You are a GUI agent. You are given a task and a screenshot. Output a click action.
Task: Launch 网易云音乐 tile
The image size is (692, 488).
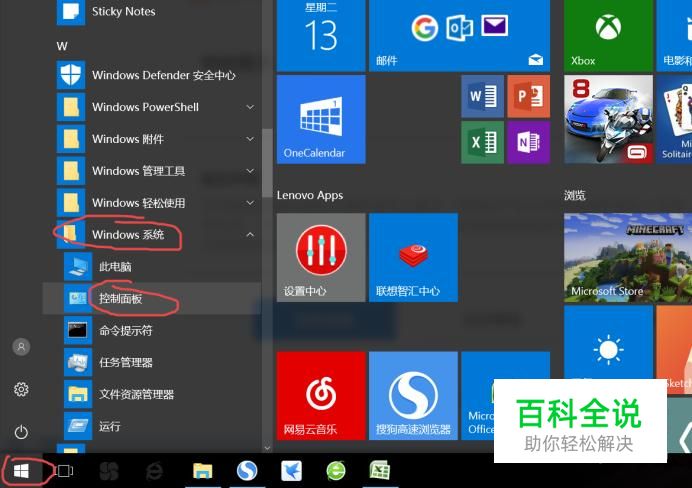click(x=321, y=396)
